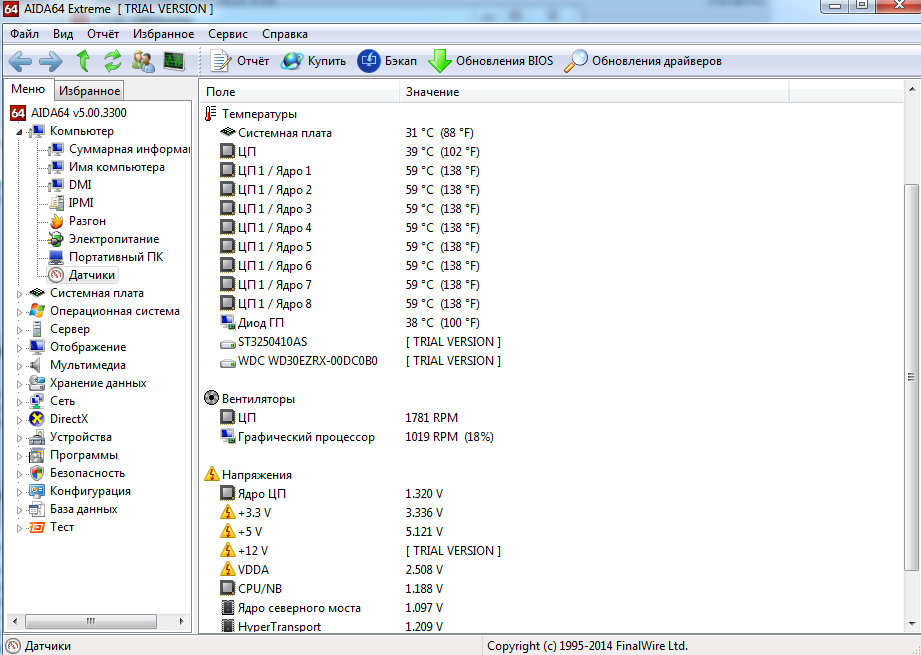This screenshot has width=921, height=655.
Task: Open user management icon in toolbar
Action: coord(143,61)
